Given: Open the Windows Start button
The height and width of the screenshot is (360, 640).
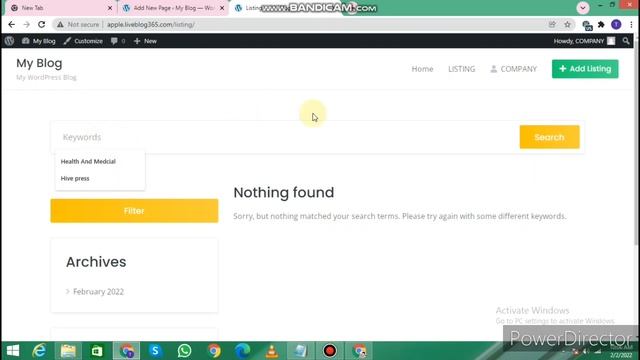Looking at the screenshot, I should pyautogui.click(x=13, y=351).
